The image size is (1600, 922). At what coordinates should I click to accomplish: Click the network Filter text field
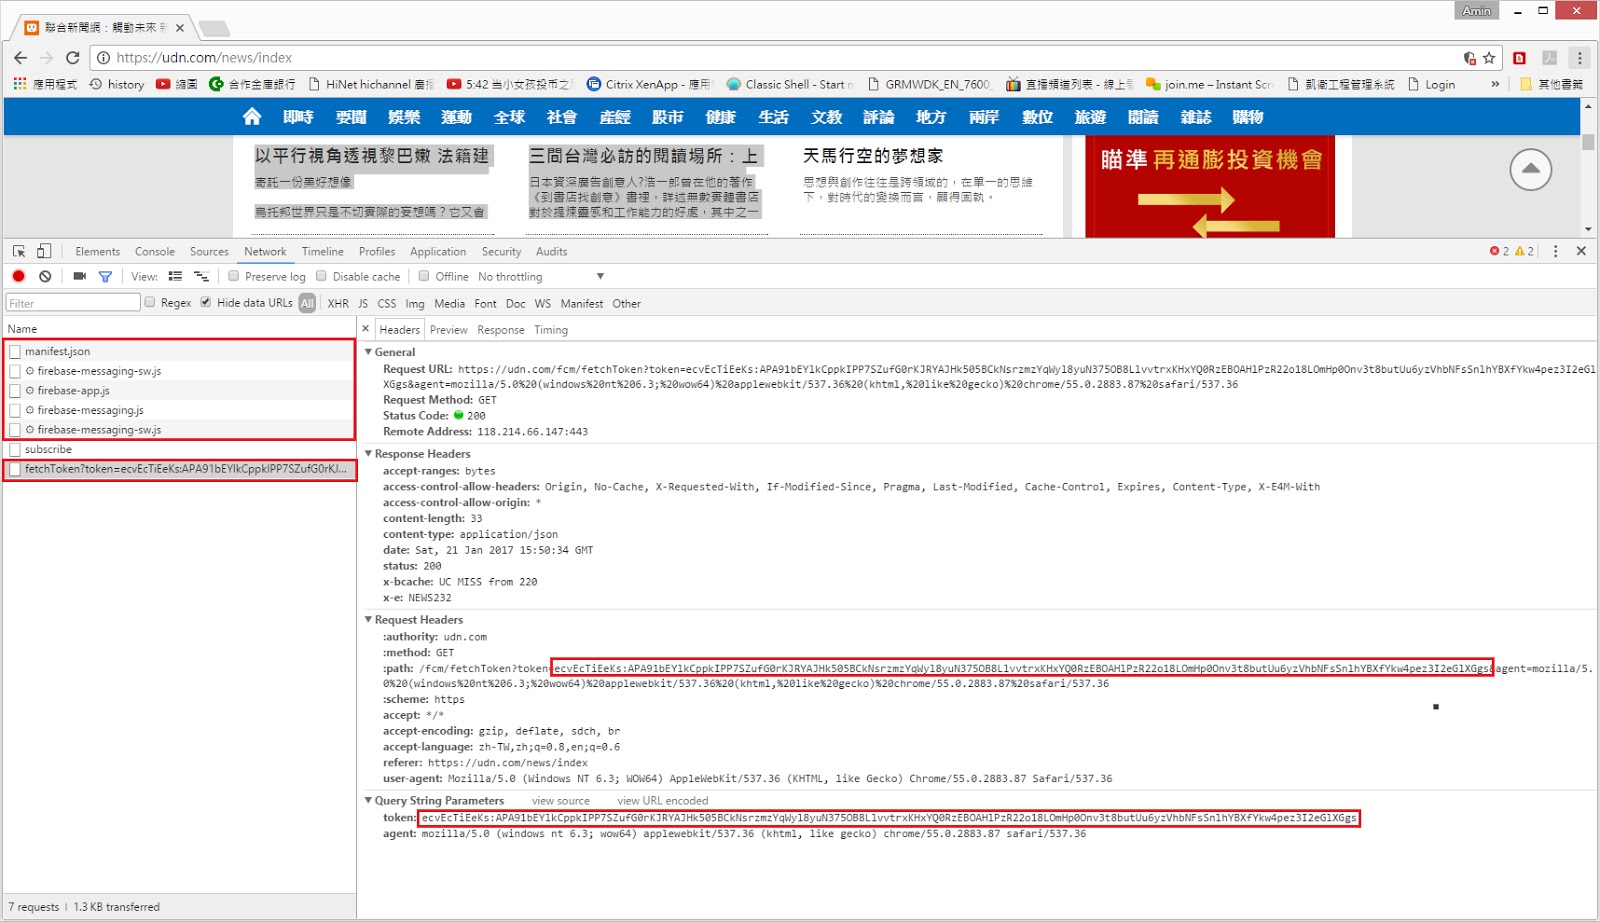pyautogui.click(x=73, y=303)
